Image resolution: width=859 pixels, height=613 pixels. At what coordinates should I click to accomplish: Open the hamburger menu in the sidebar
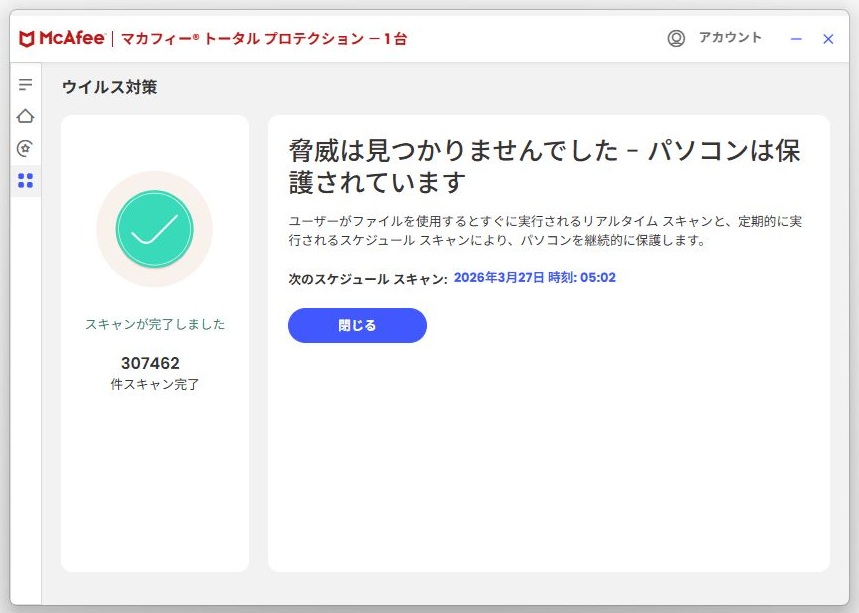pos(25,85)
